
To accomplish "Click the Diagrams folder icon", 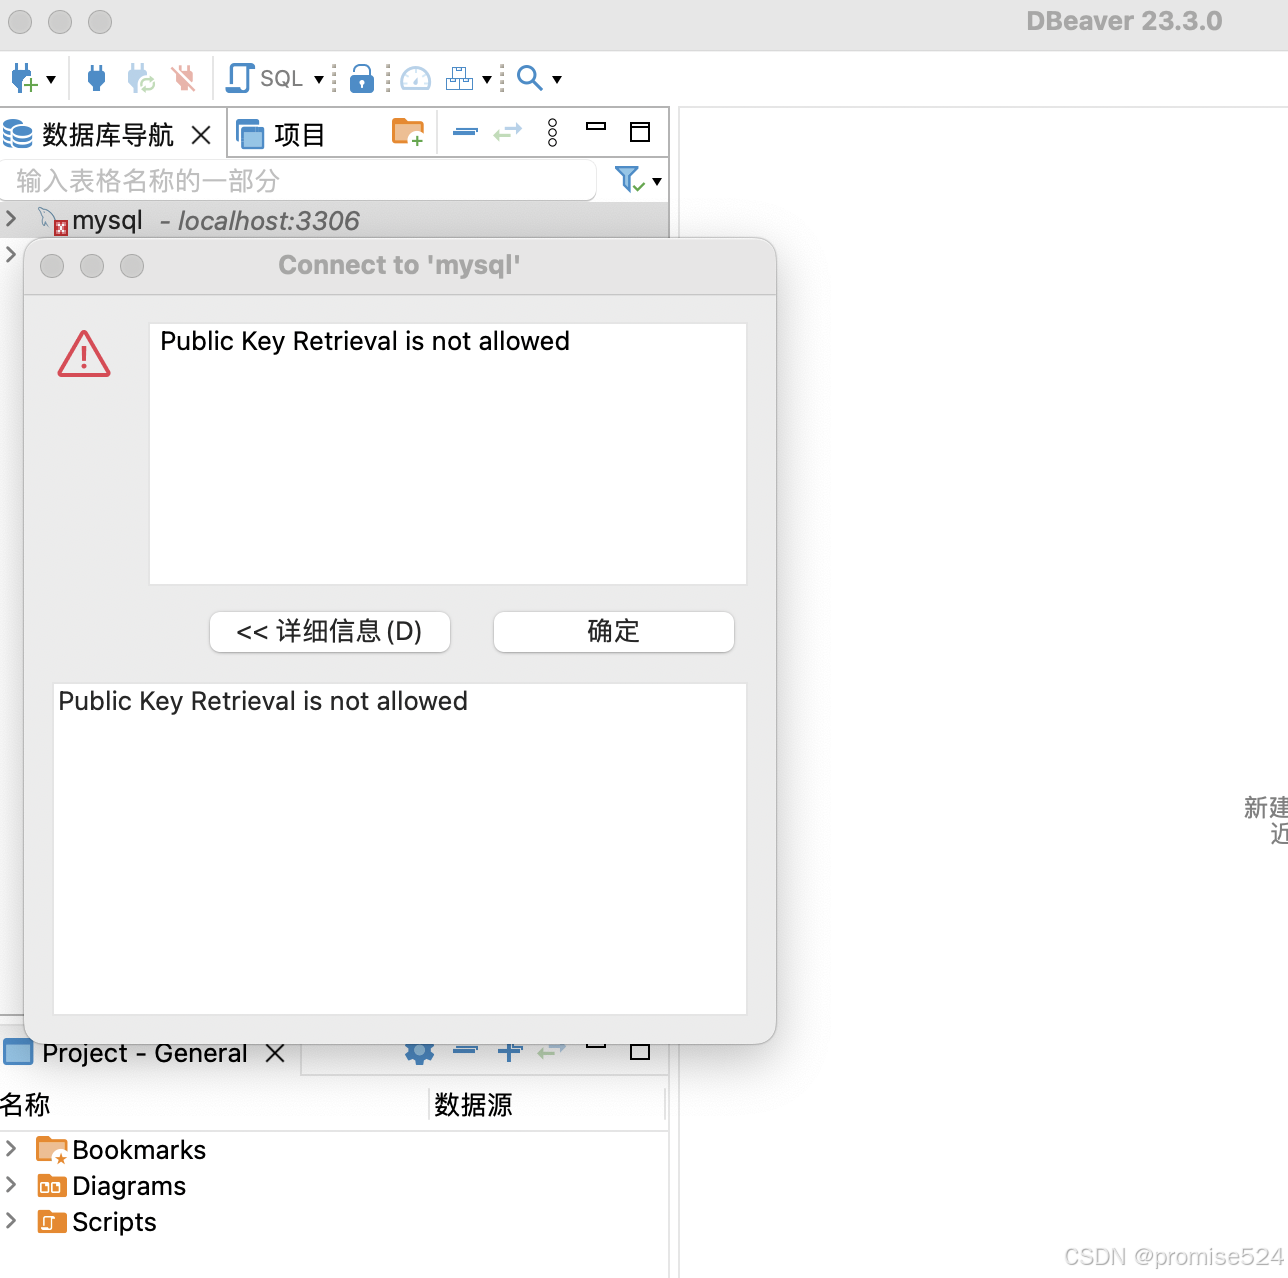I will [x=52, y=1186].
